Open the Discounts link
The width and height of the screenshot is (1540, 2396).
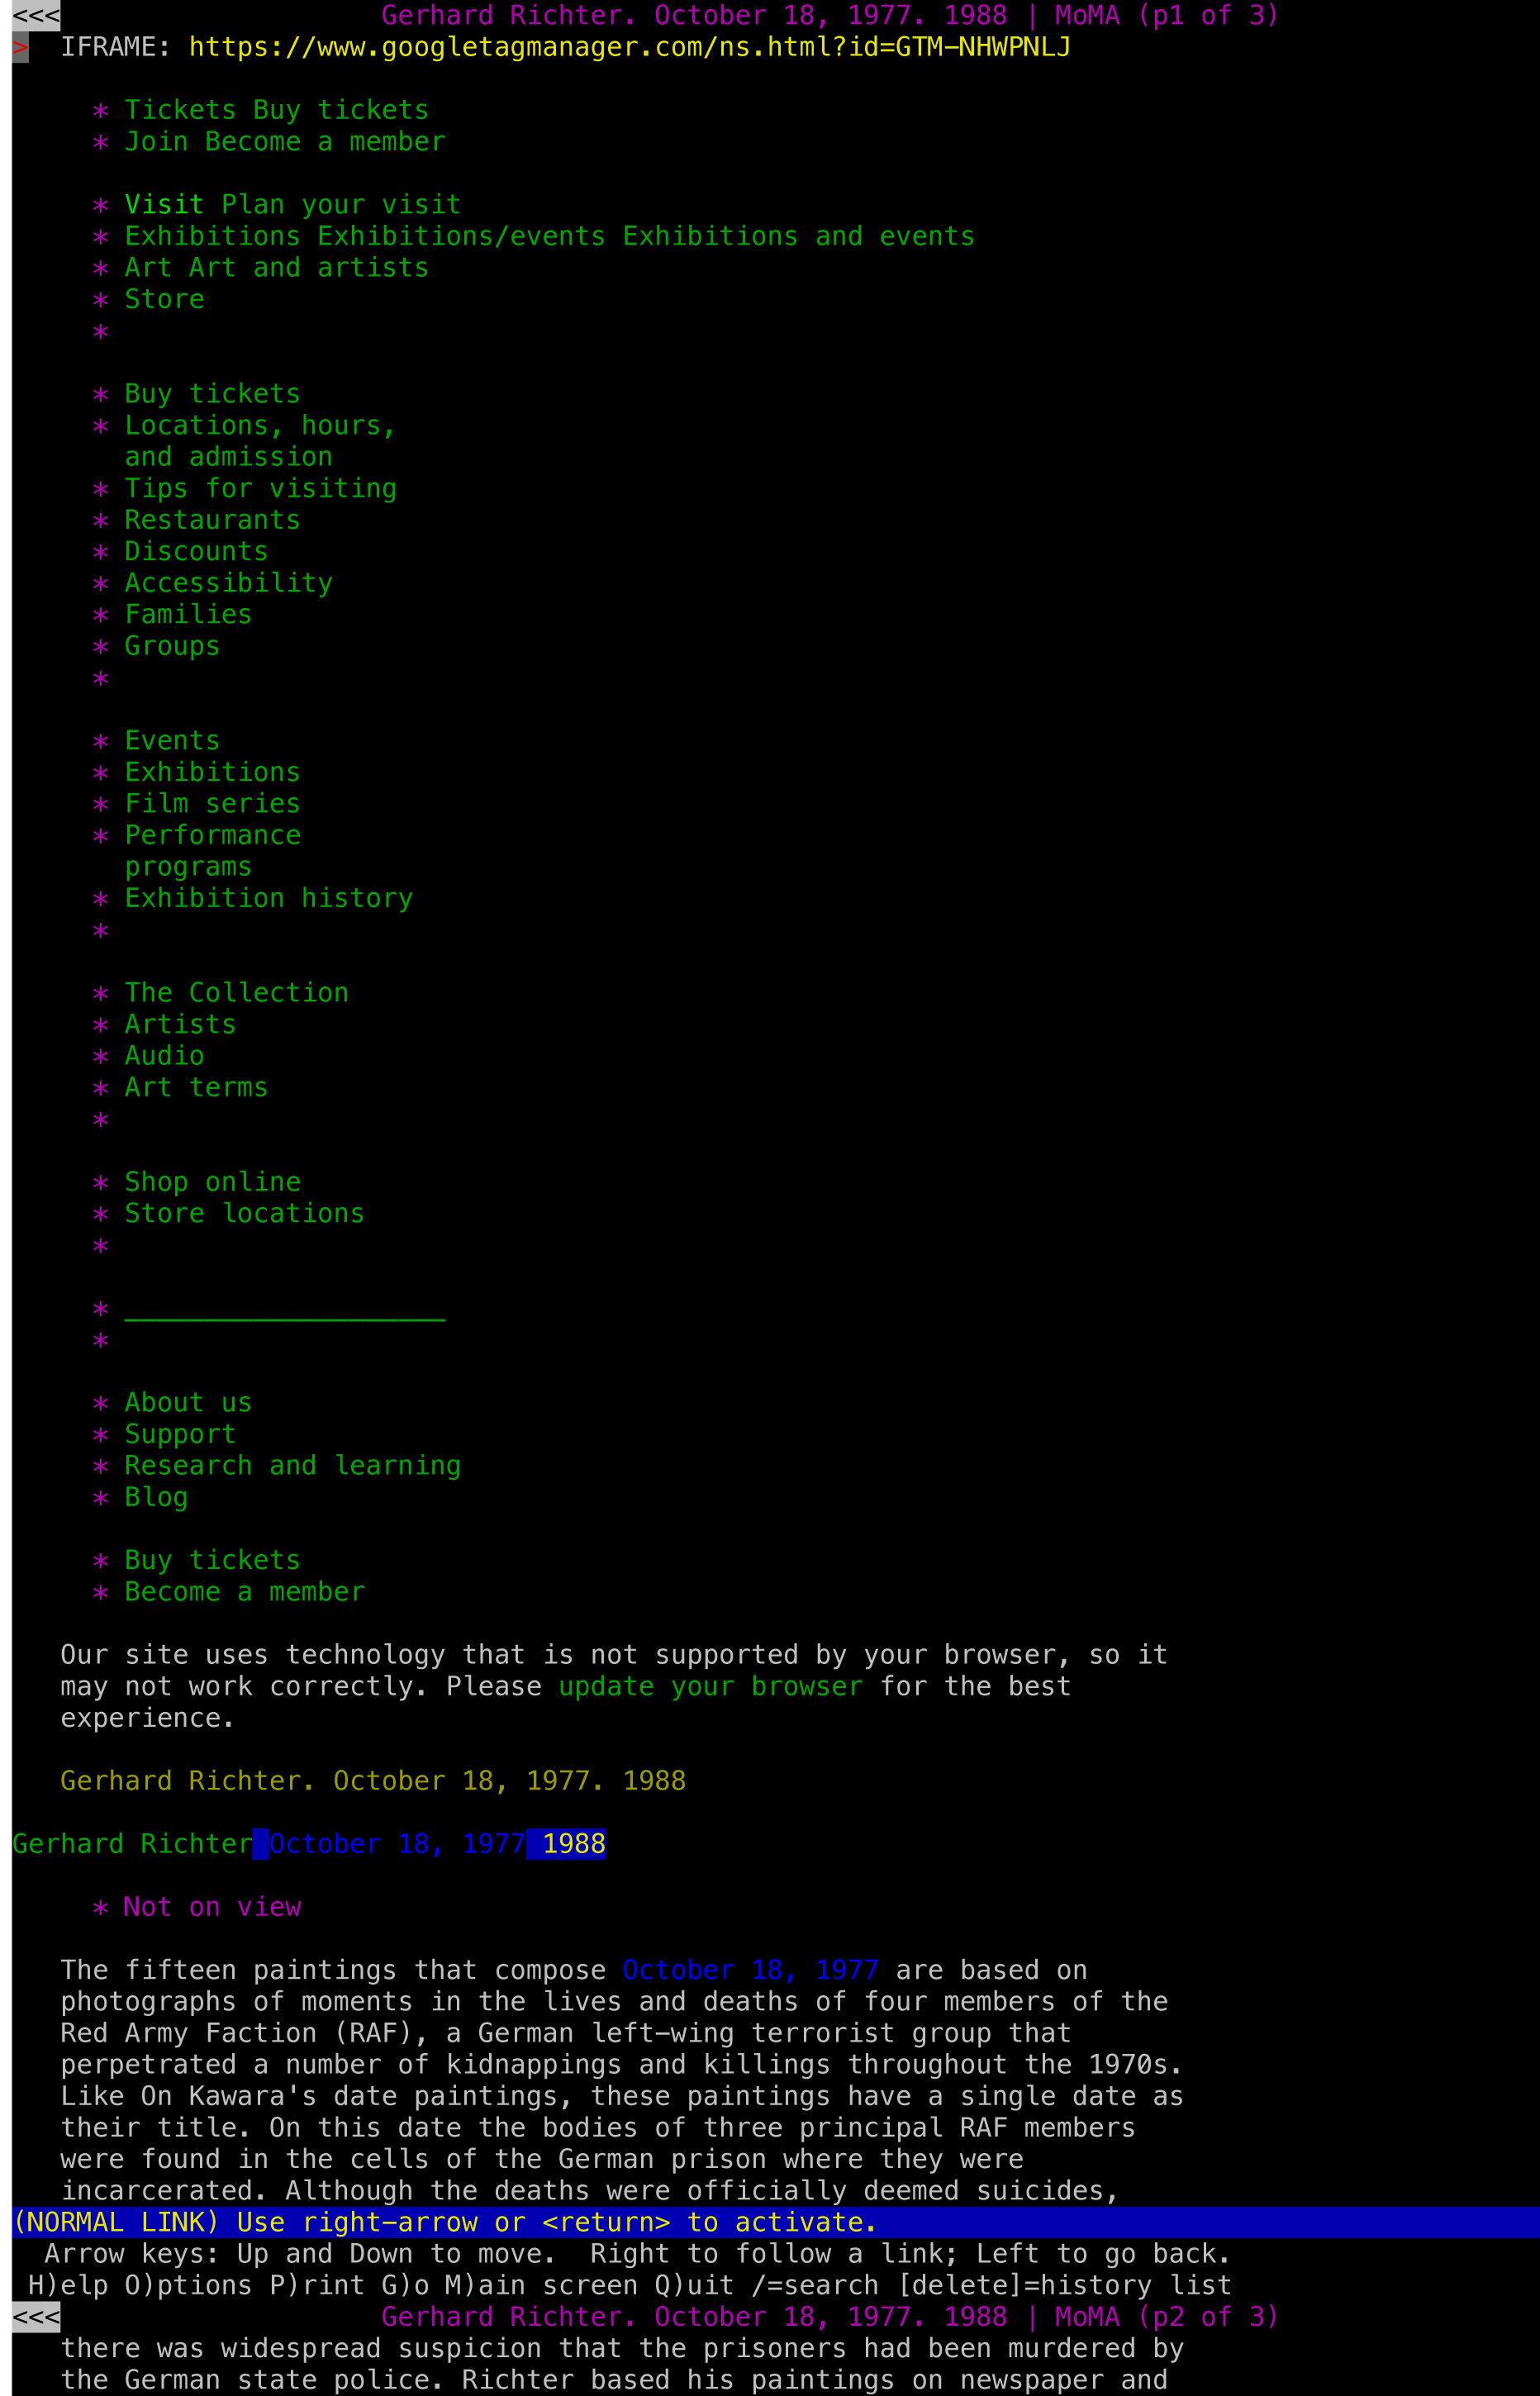[x=196, y=551]
